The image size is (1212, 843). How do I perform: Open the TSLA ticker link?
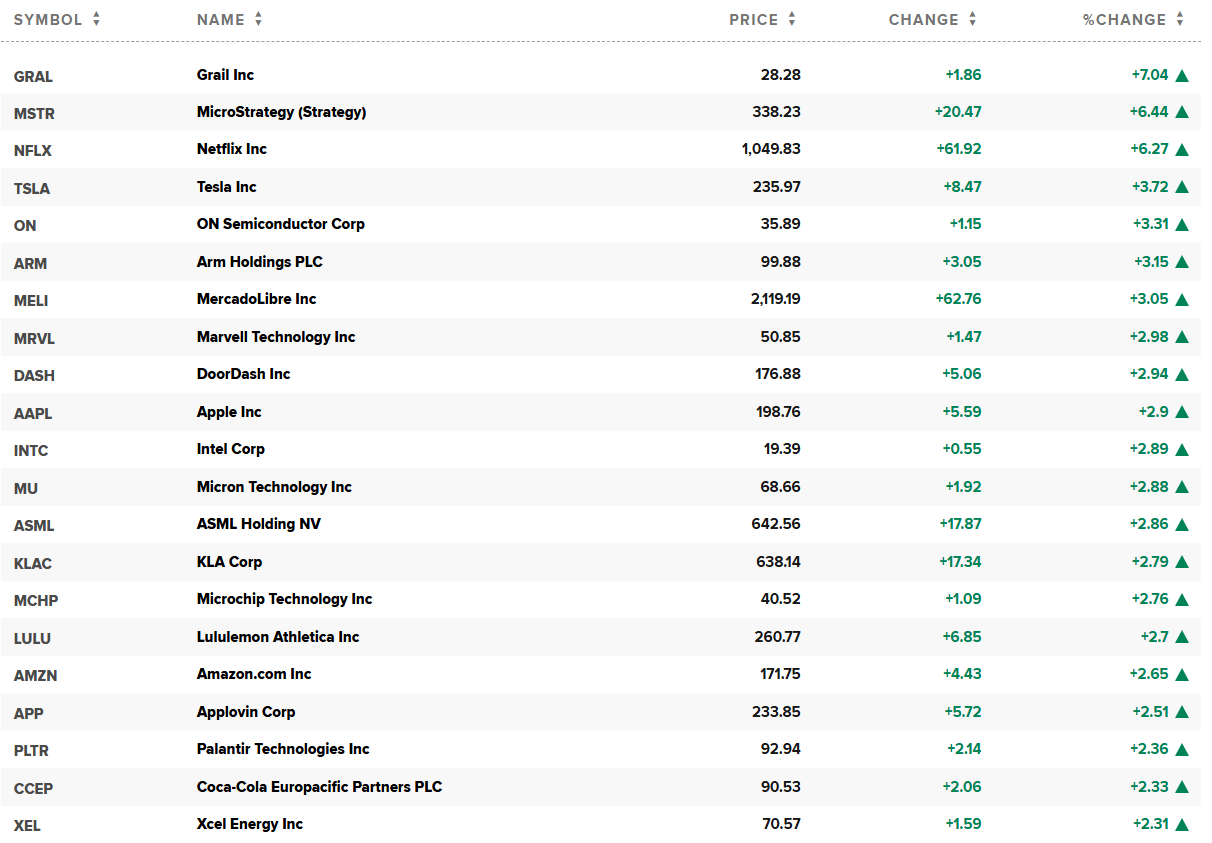(x=32, y=189)
